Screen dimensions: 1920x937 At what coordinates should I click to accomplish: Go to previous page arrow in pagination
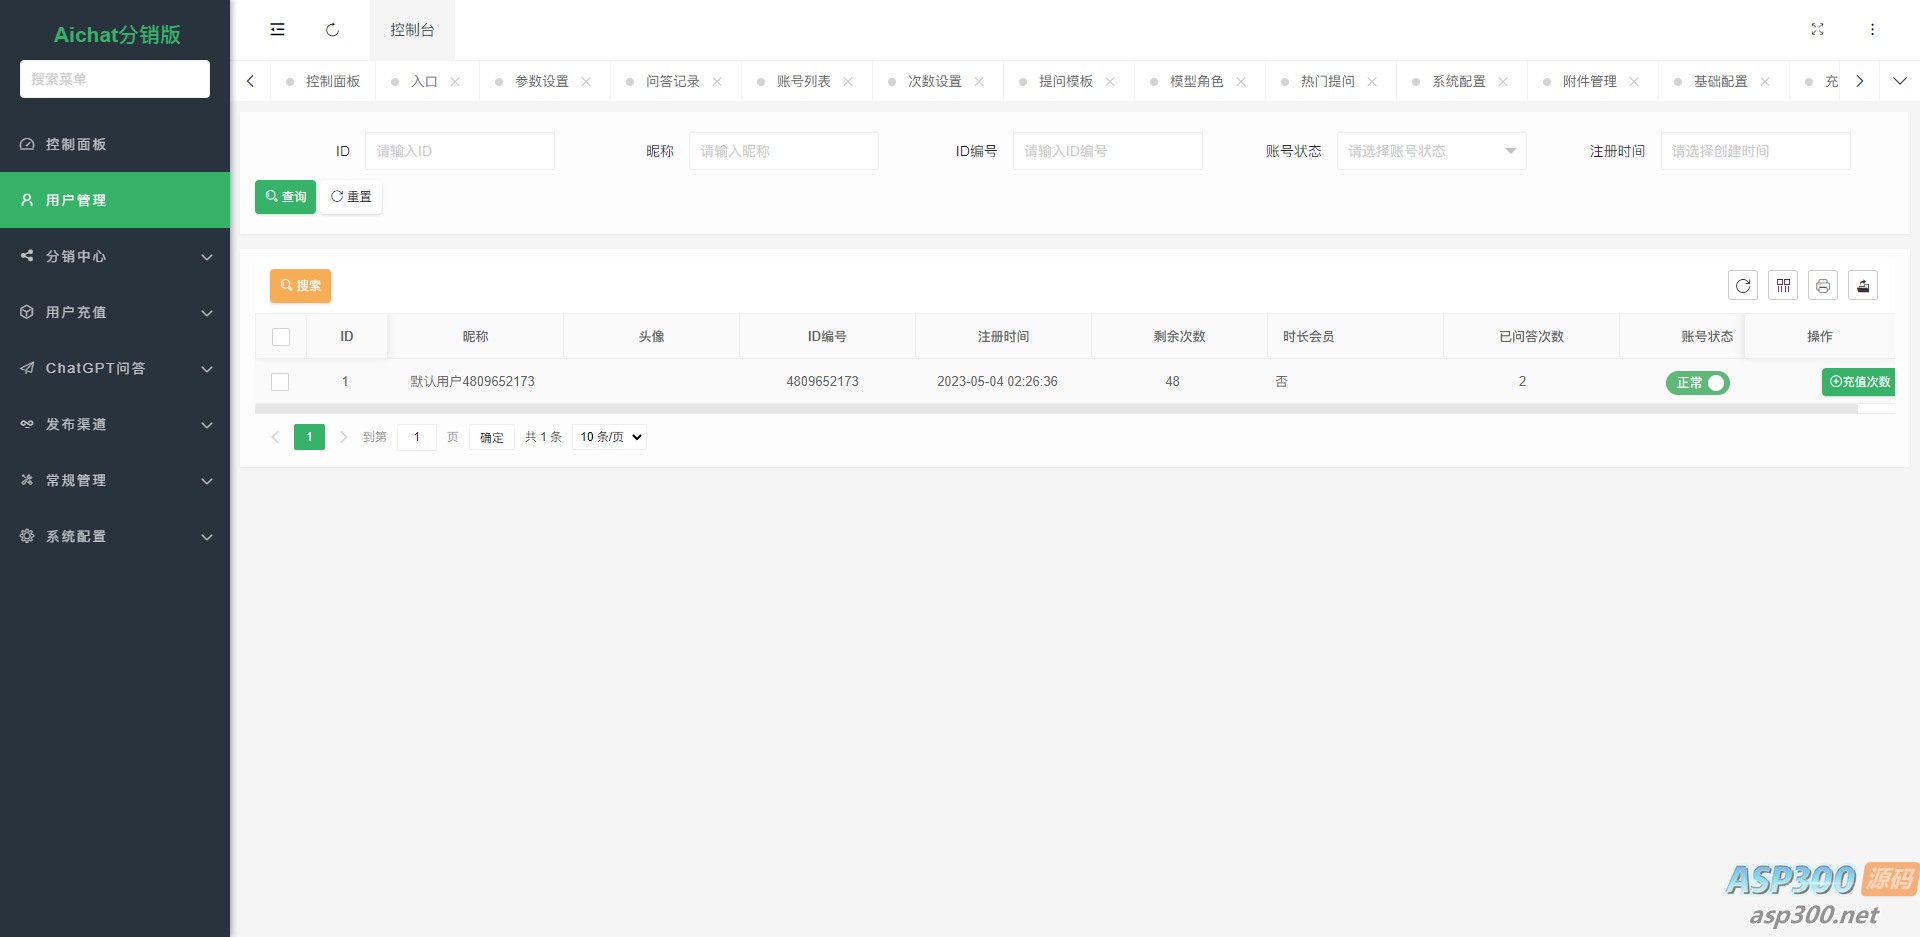(x=275, y=437)
